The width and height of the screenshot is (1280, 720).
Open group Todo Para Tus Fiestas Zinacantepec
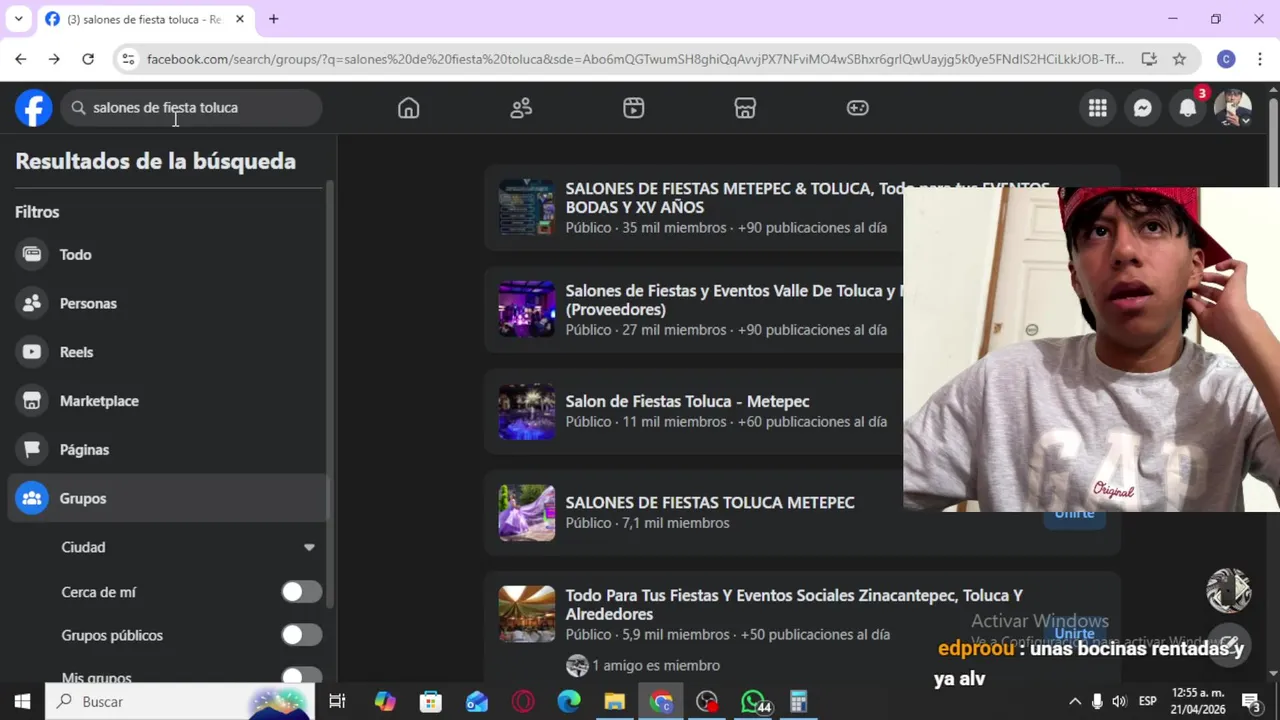coord(794,604)
